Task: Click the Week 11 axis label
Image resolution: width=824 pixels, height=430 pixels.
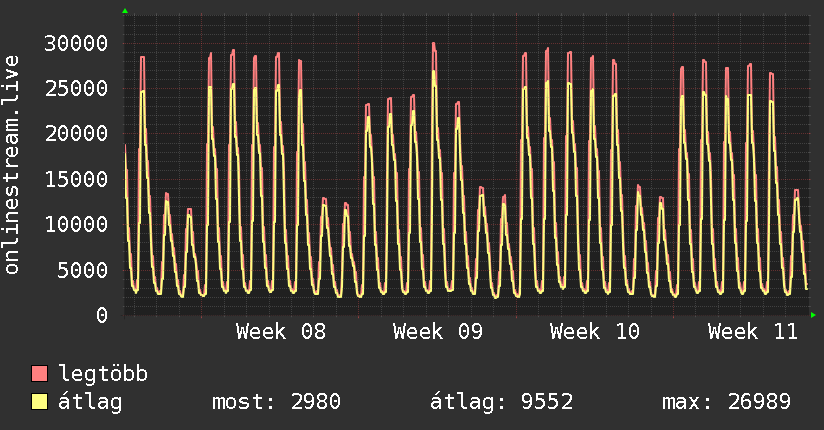Action: [x=753, y=332]
